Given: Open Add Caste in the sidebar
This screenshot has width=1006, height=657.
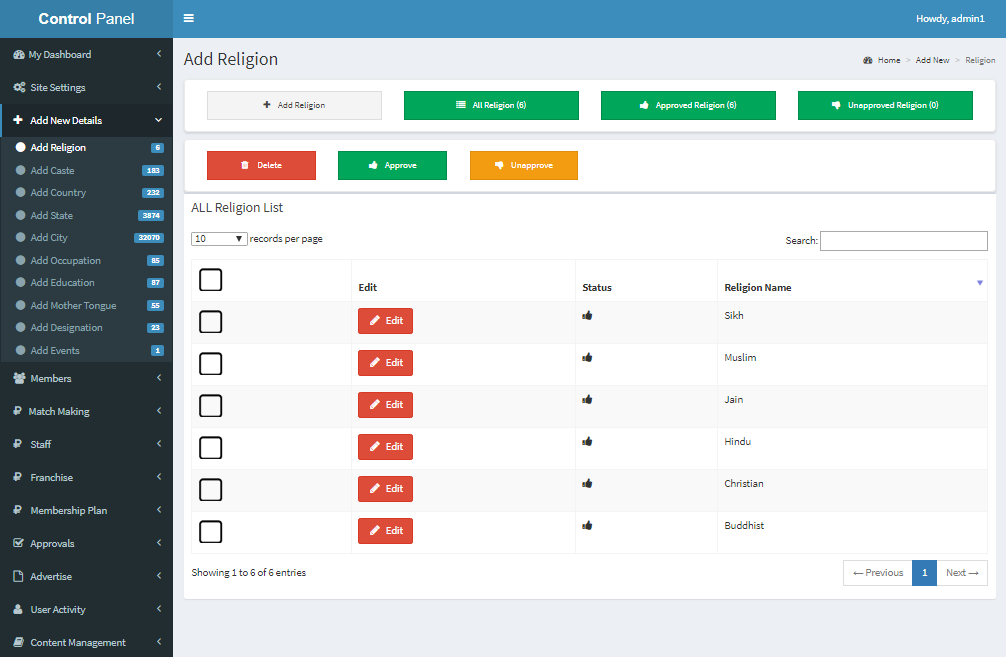Looking at the screenshot, I should (87, 171).
